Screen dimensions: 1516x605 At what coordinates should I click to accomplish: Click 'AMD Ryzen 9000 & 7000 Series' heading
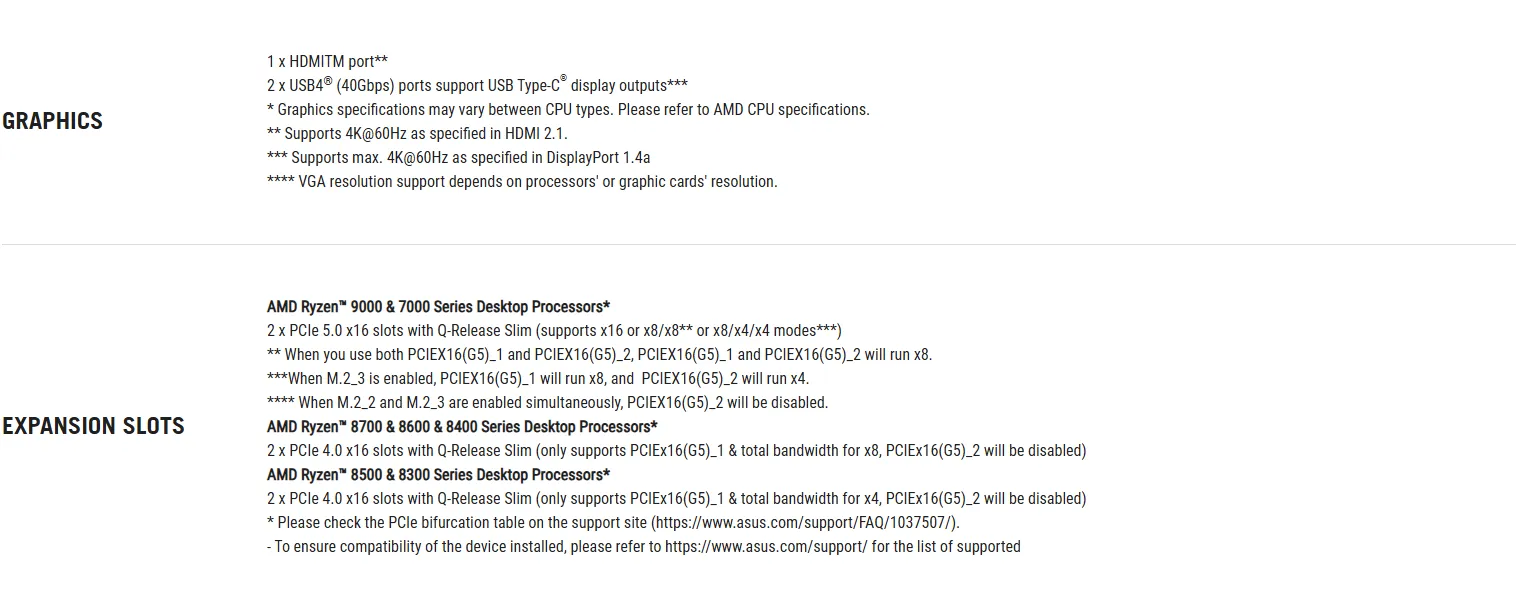point(438,307)
